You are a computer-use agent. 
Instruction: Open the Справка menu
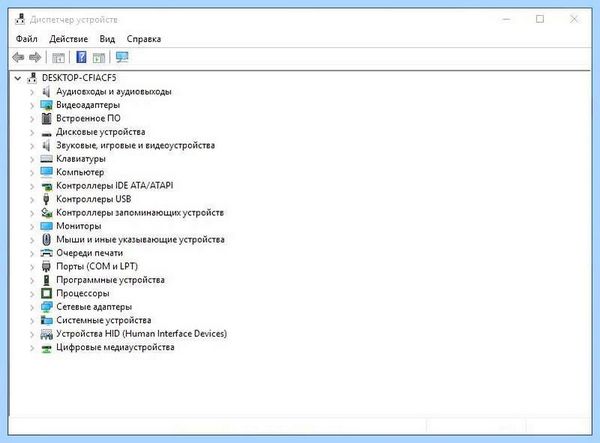click(144, 39)
